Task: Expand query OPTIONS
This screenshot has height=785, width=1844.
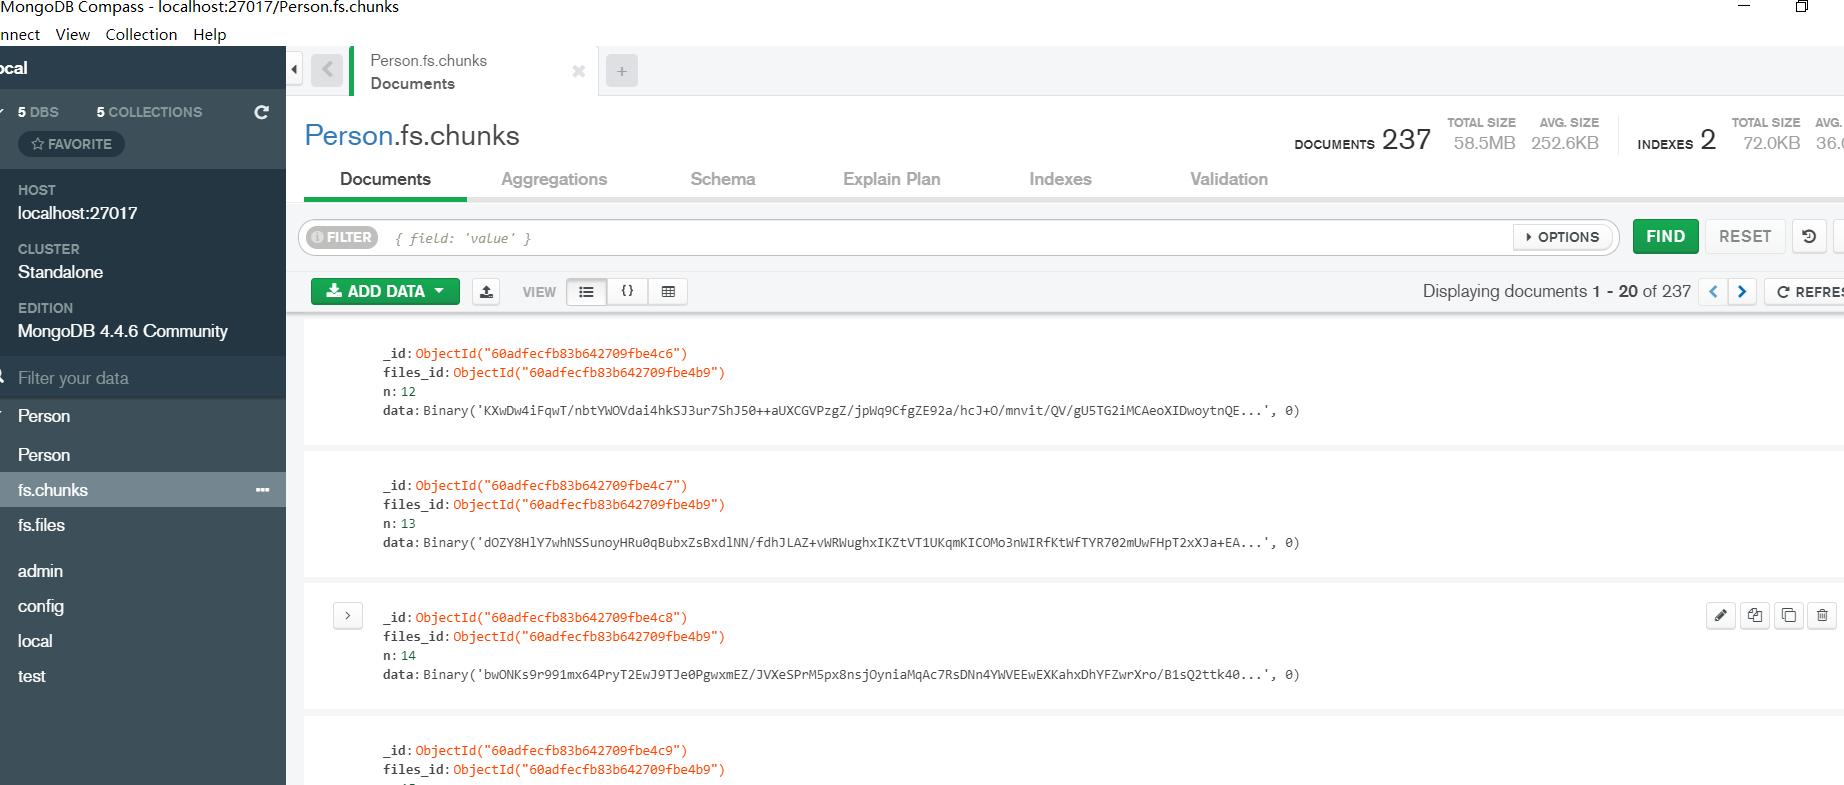Action: tap(1562, 237)
